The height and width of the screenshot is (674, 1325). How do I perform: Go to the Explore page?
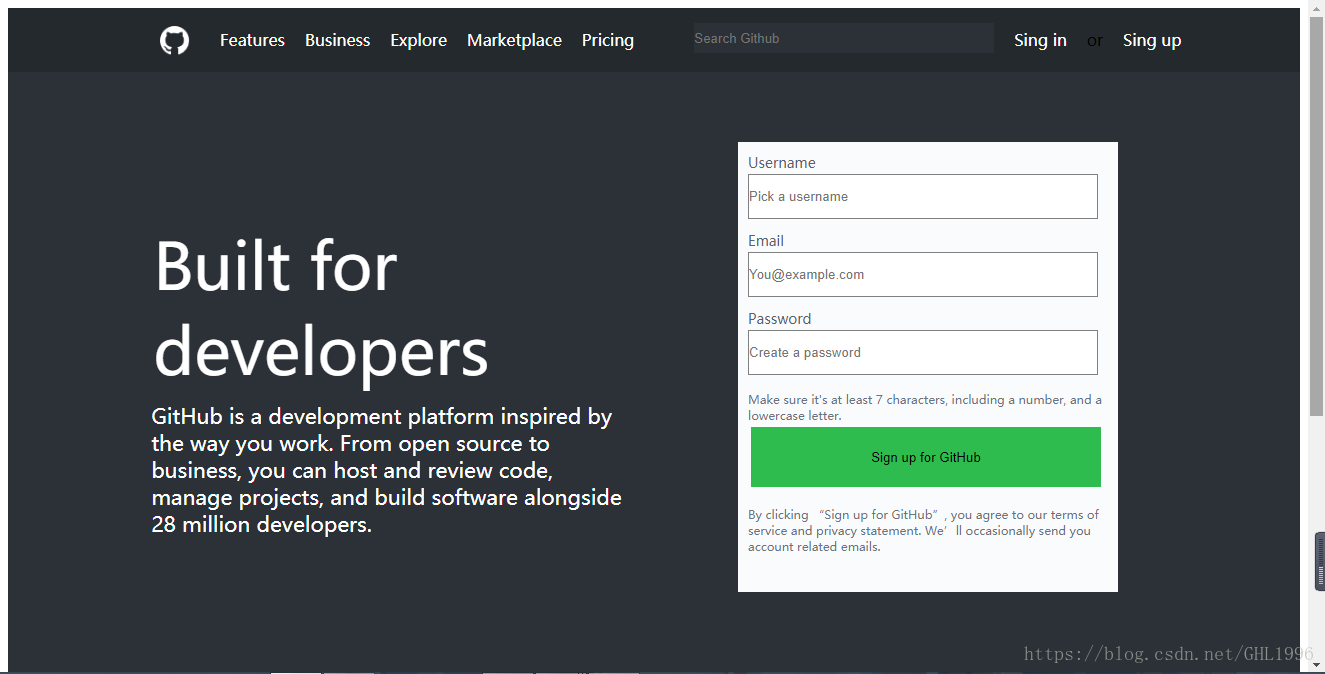418,40
